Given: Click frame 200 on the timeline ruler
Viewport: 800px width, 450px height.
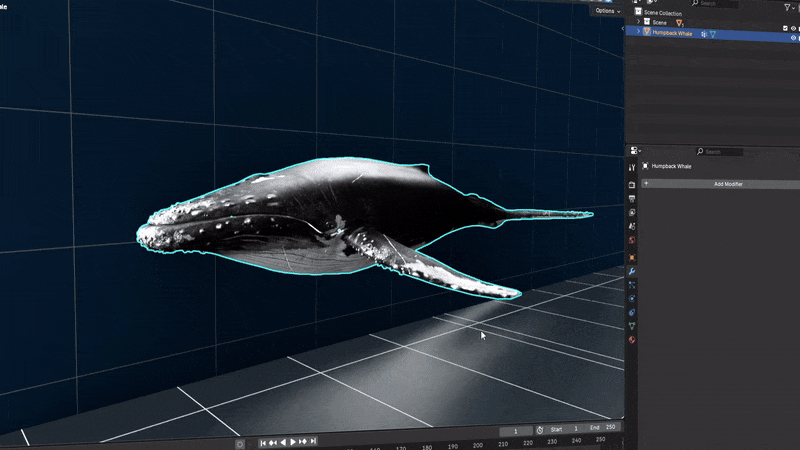Looking at the screenshot, I should pos(478,445).
